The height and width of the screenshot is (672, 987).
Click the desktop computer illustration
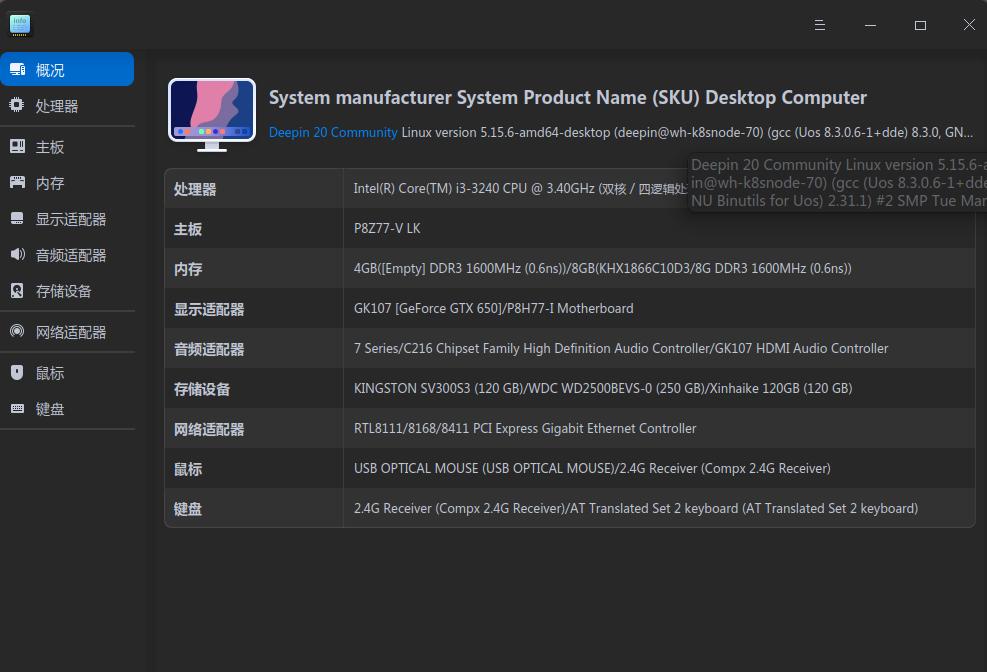click(212, 113)
